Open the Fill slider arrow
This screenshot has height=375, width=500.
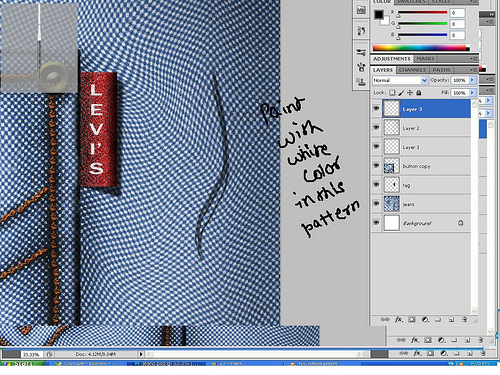pyautogui.click(x=472, y=93)
